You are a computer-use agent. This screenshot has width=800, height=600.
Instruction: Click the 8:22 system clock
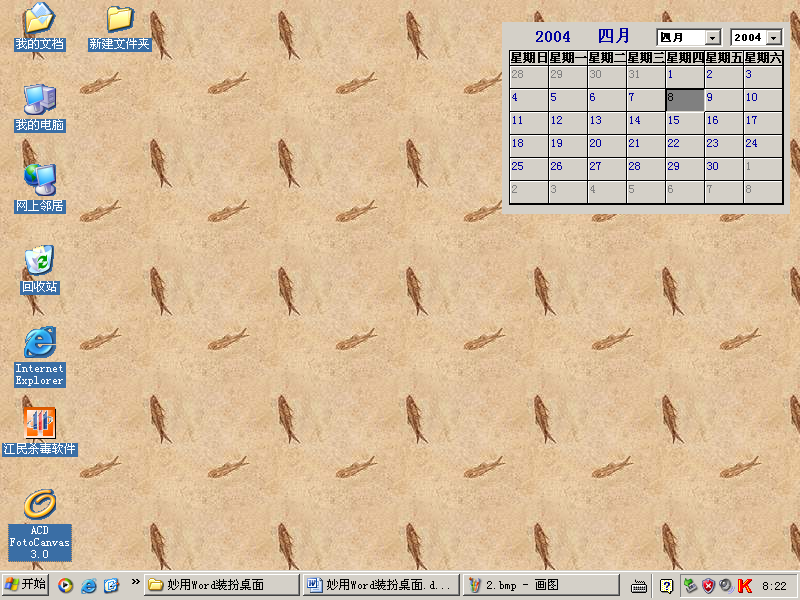(774, 586)
